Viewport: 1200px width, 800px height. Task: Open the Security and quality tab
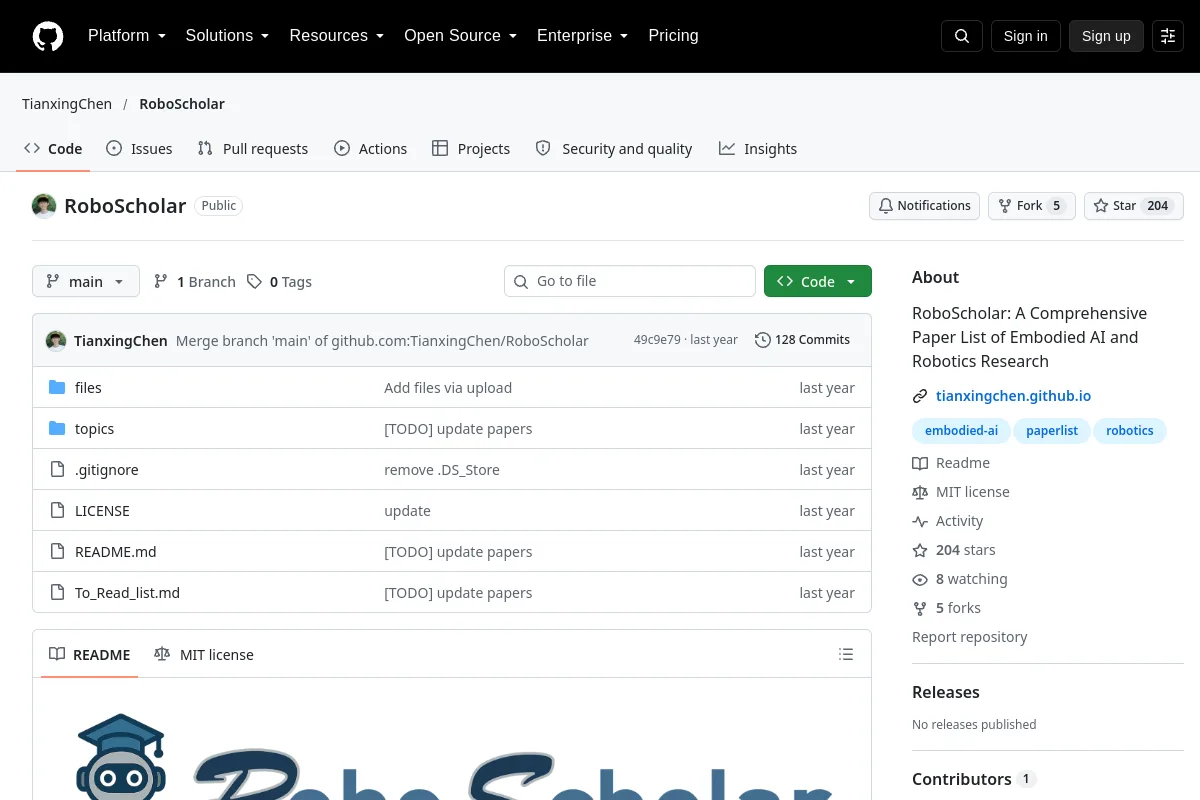click(x=614, y=149)
